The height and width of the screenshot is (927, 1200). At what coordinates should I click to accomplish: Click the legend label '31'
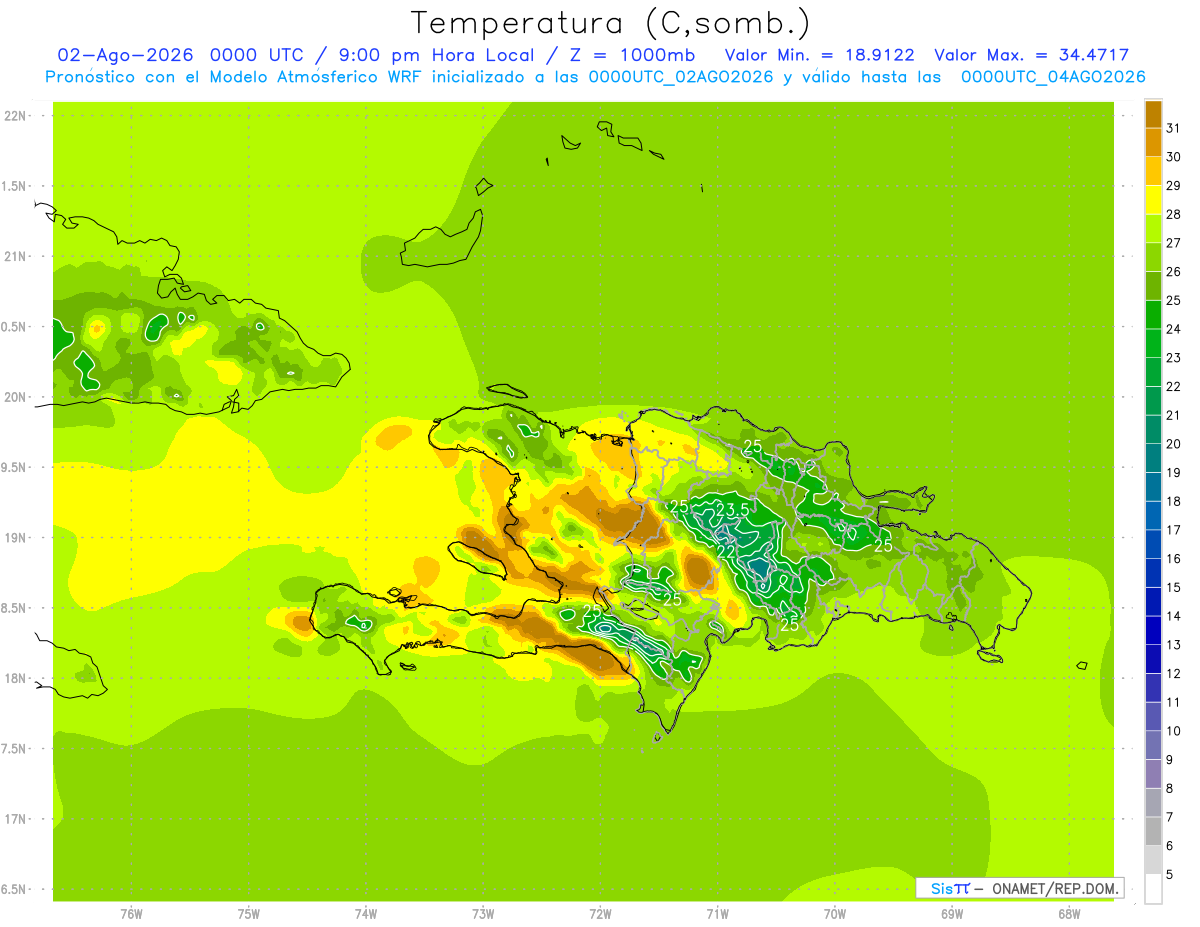coord(1173,128)
